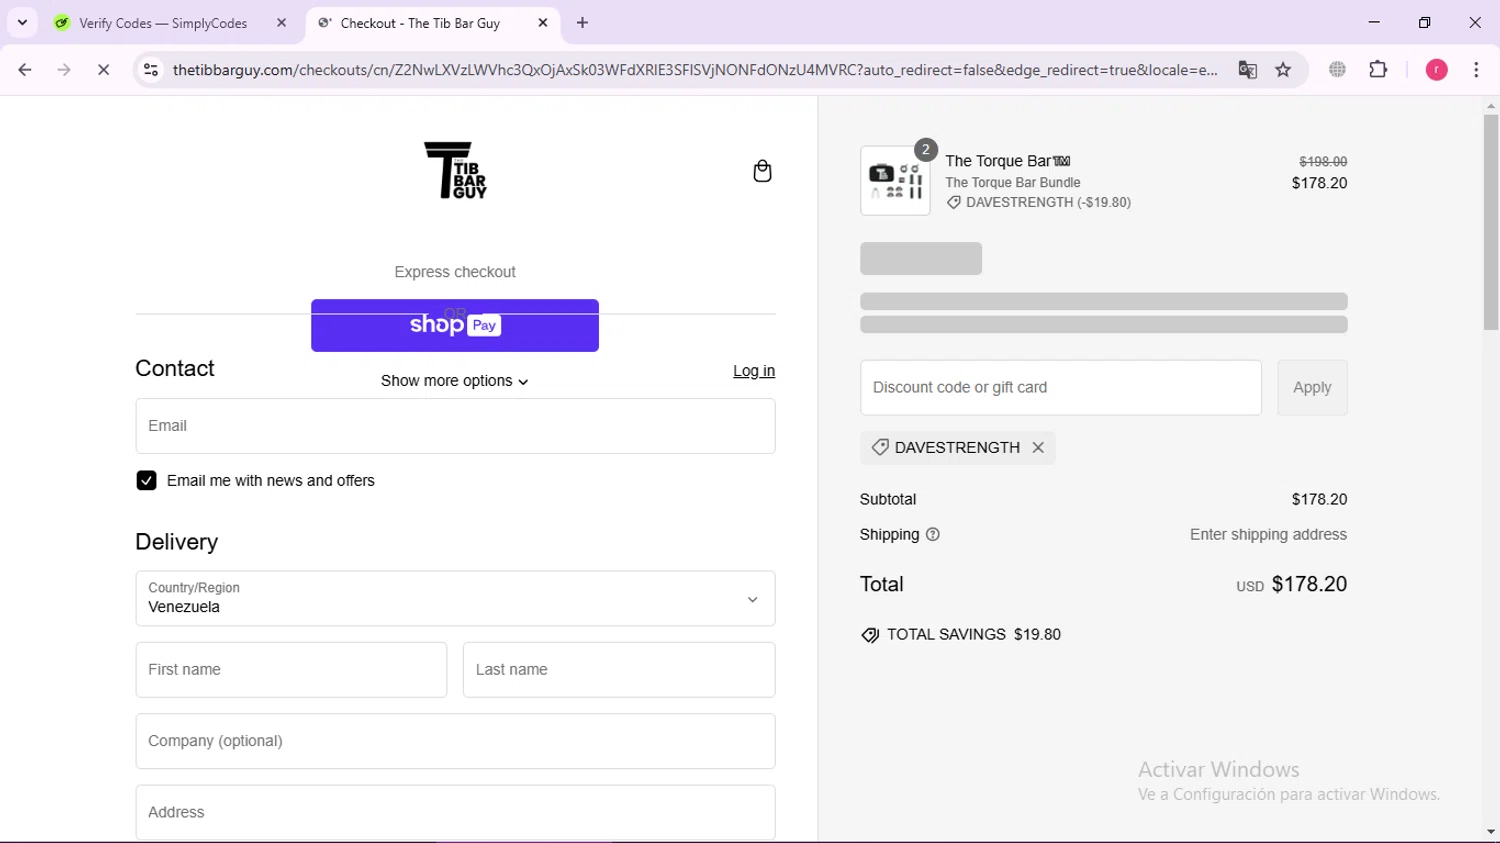This screenshot has height=843, width=1500.
Task: Click the Contact section heading
Action: (175, 369)
